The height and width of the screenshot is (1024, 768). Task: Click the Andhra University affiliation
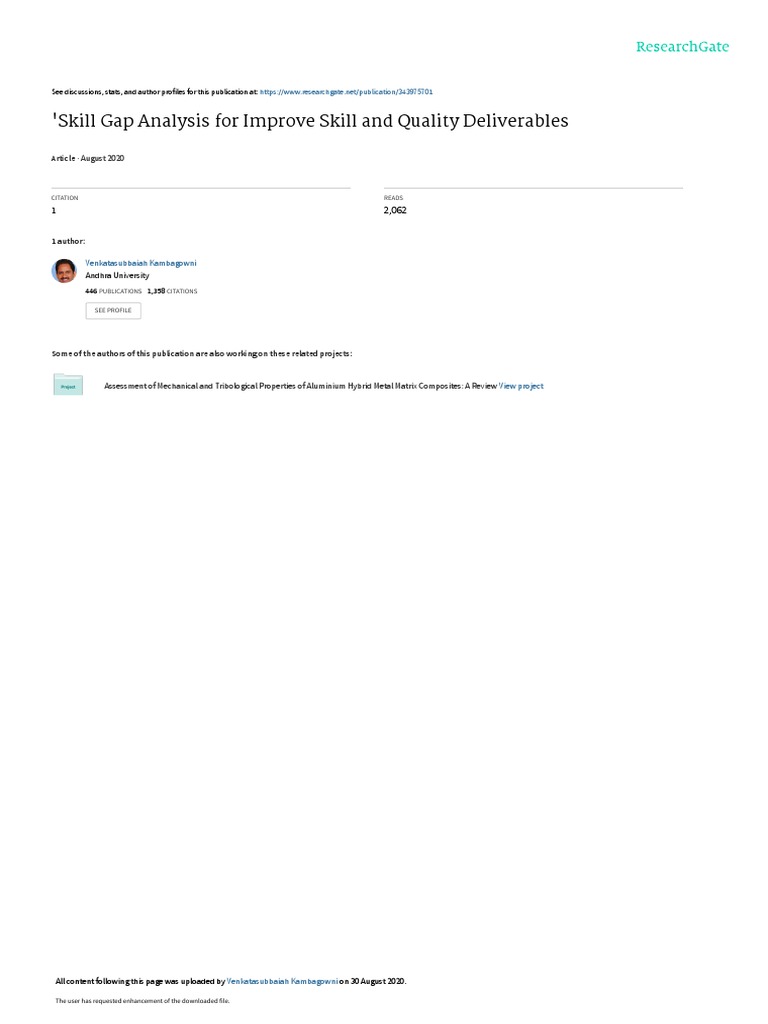117,276
